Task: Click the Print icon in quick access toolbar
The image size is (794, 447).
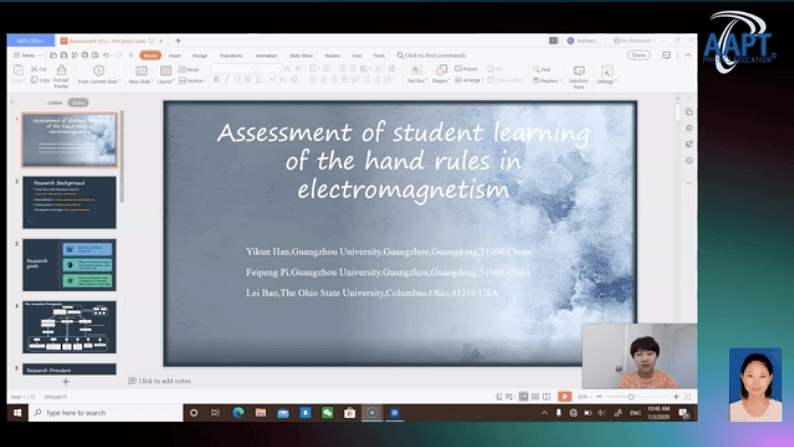Action: [85, 55]
